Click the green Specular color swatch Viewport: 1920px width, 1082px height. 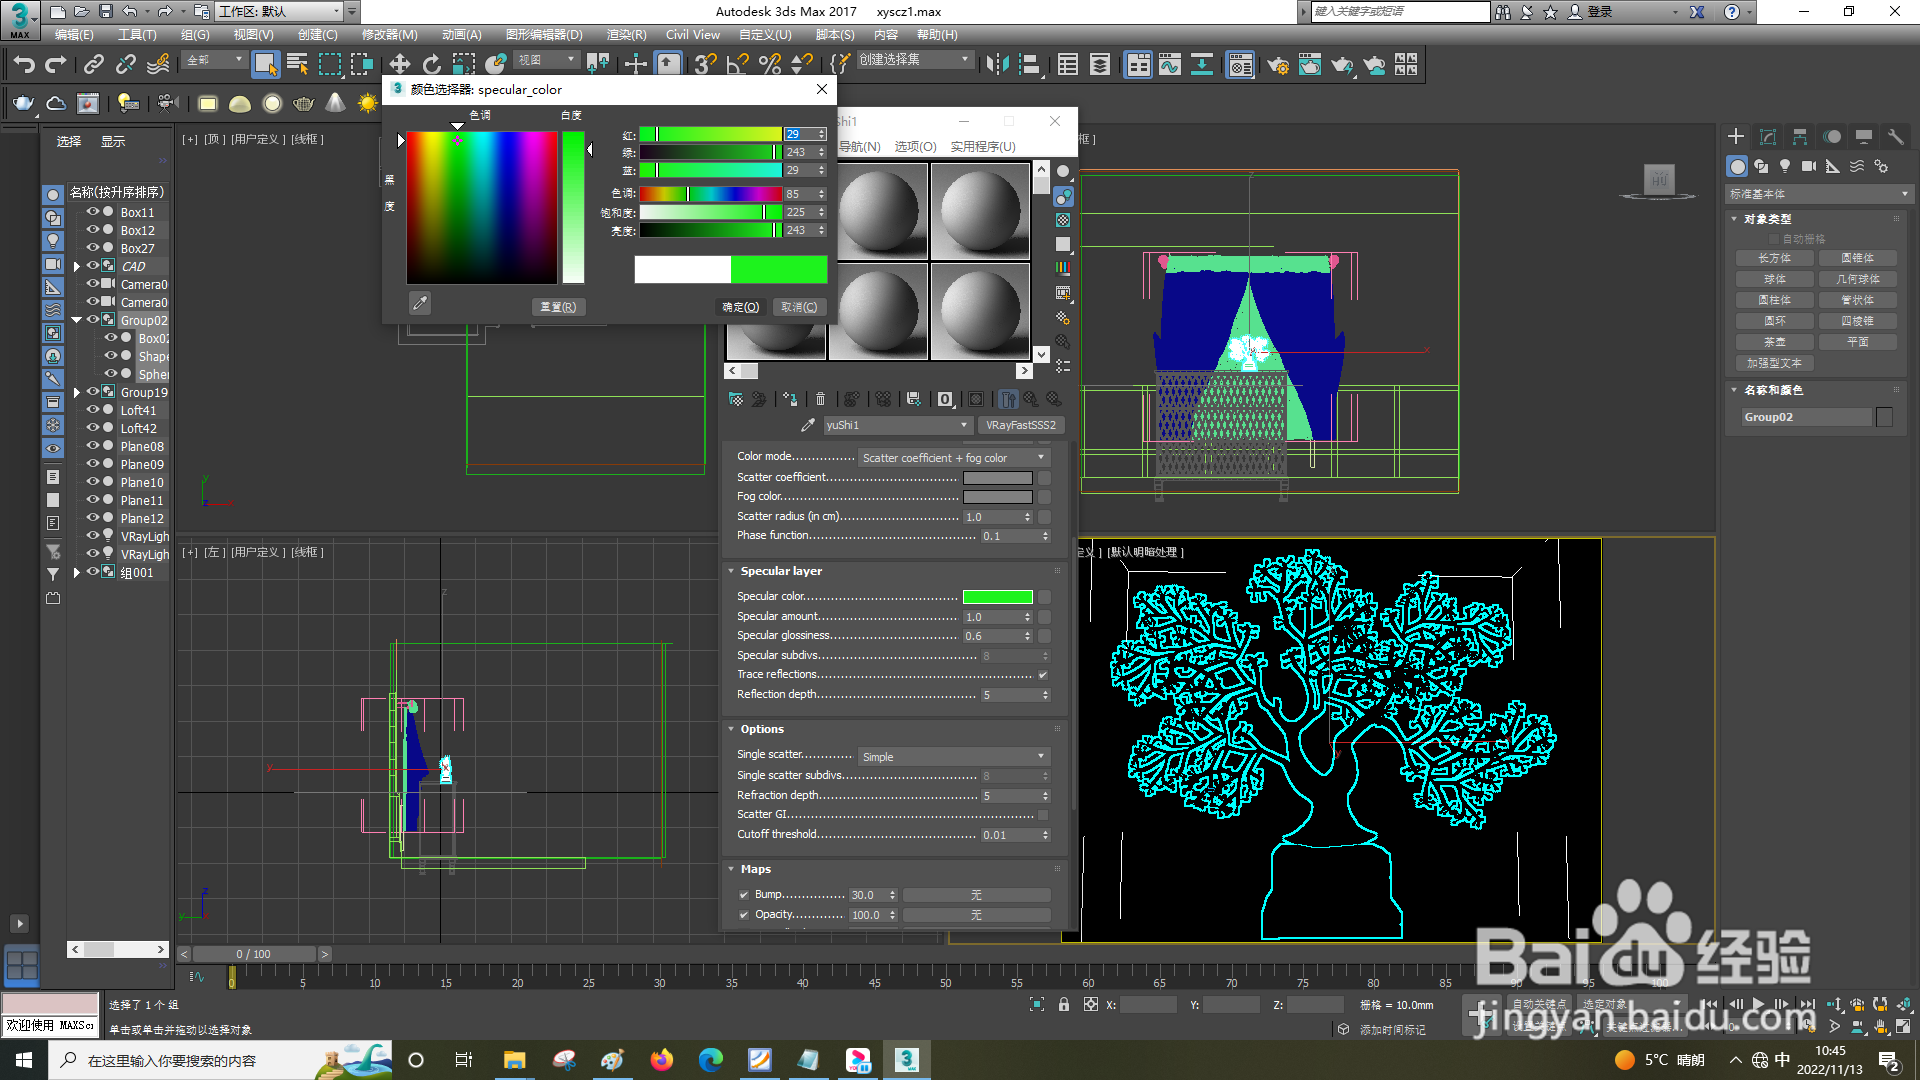997,597
